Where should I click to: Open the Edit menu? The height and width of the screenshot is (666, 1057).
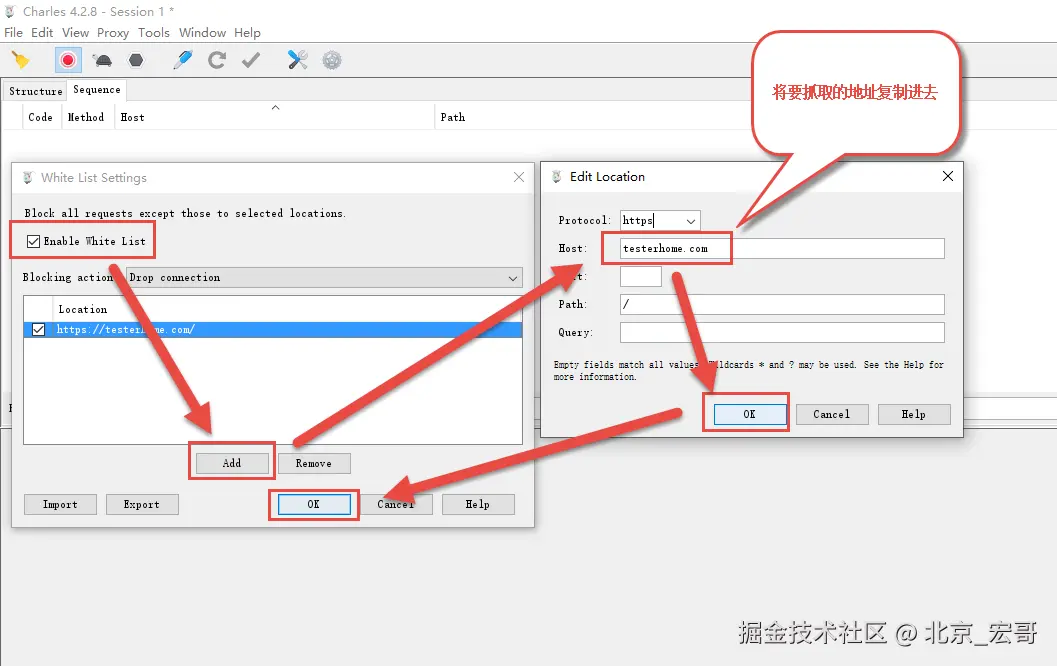click(42, 32)
